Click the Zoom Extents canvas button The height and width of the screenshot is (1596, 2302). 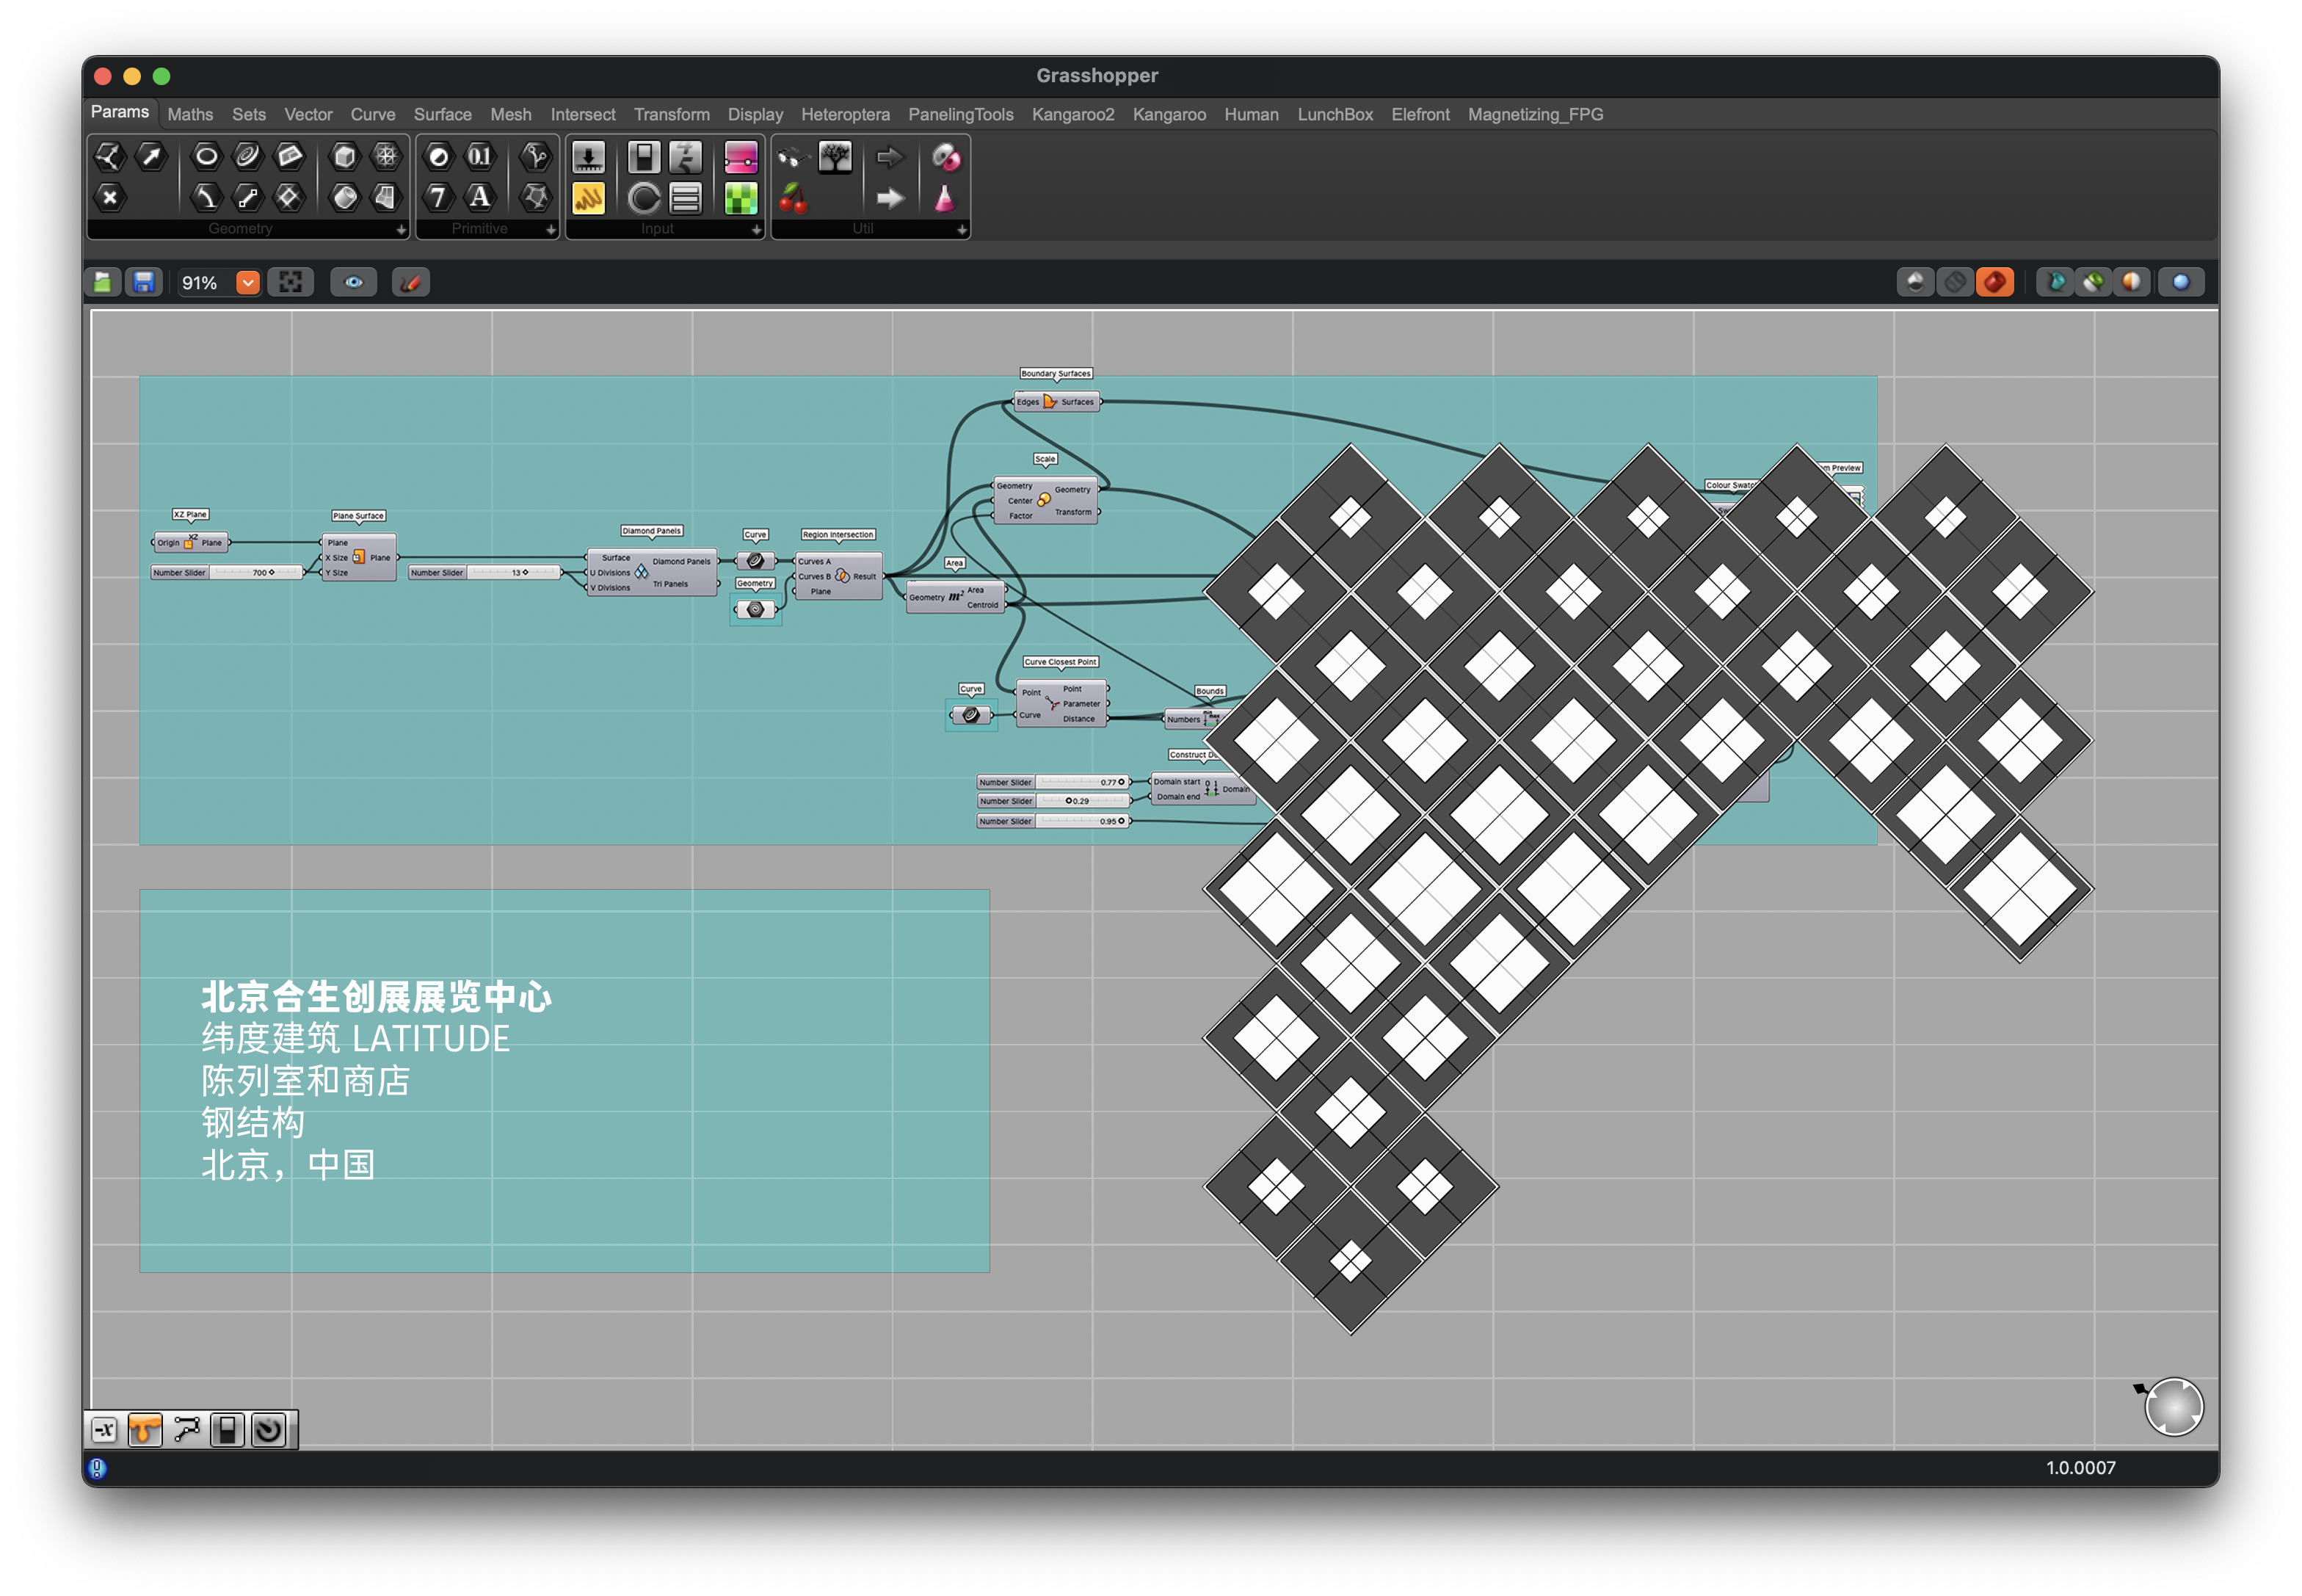[290, 283]
